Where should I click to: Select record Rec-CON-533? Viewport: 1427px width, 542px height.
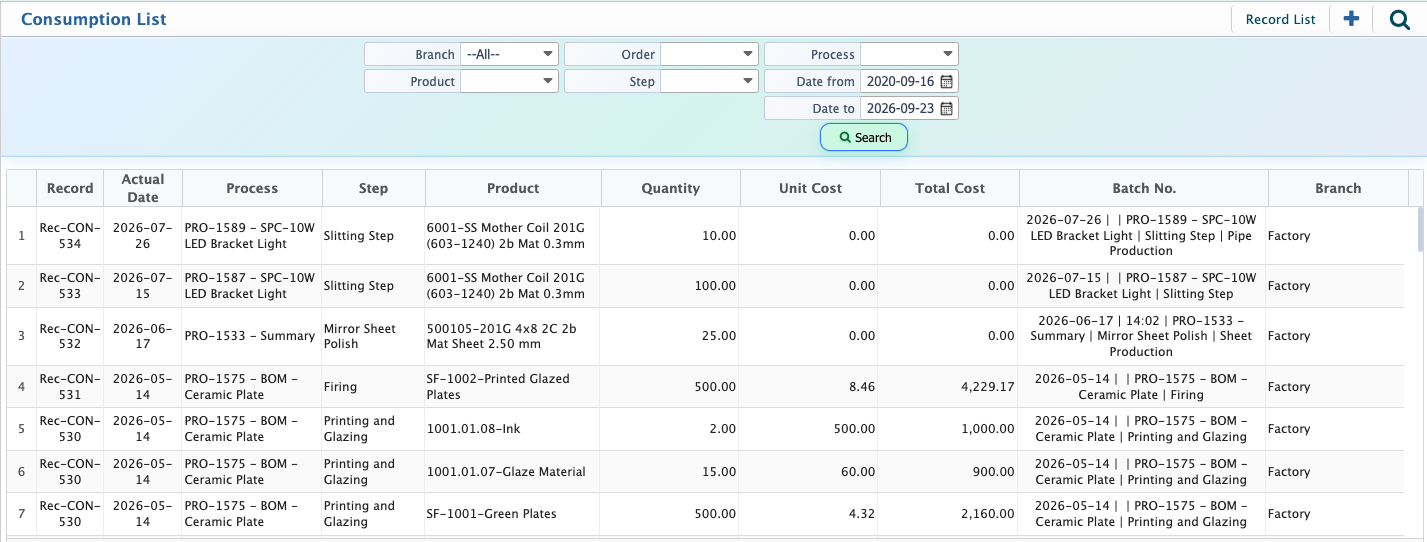click(70, 286)
